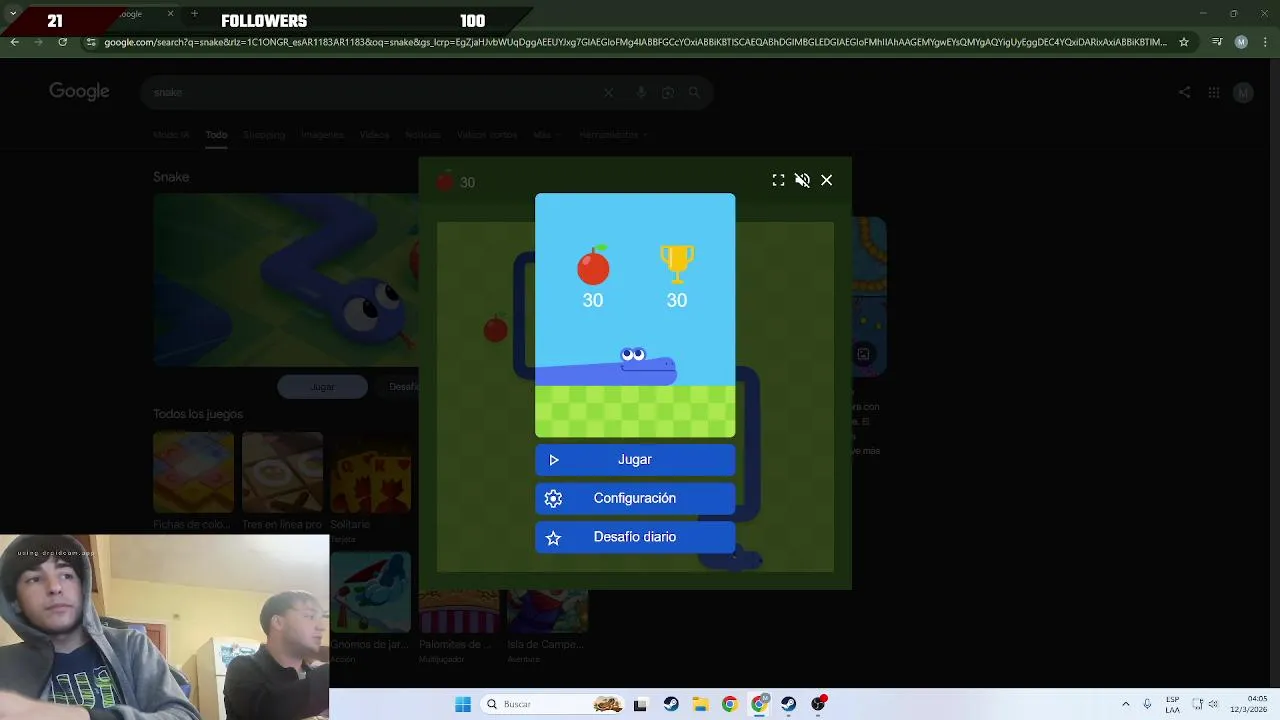Screen dimensions: 1280x720
Task: Click the red apple score icon in menu card
Action: coord(593,265)
